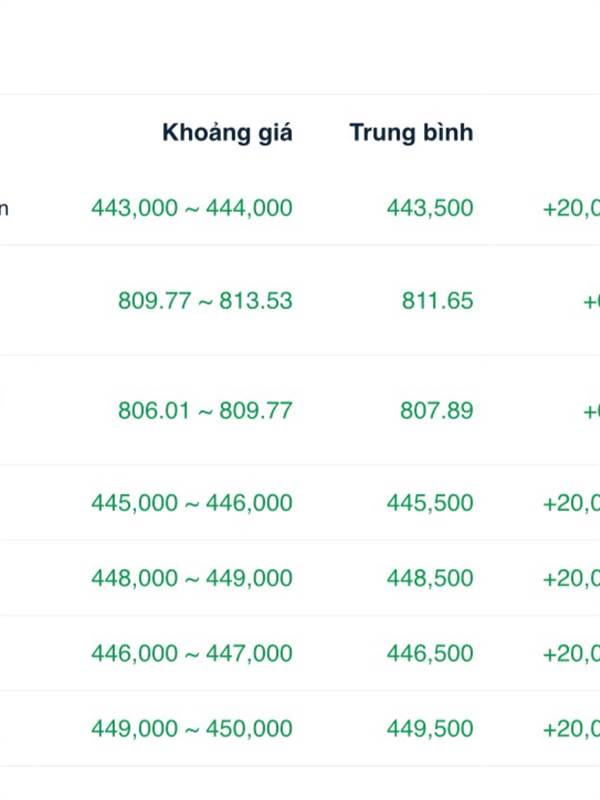Viewport: 600px width, 800px height.
Task: Click the change value in the 445,500 row
Action: coord(572,503)
